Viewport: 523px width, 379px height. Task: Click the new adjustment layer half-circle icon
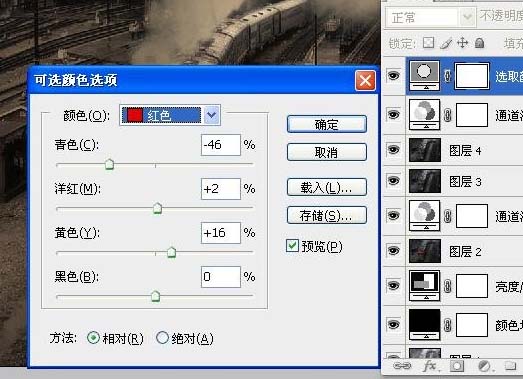pos(484,366)
